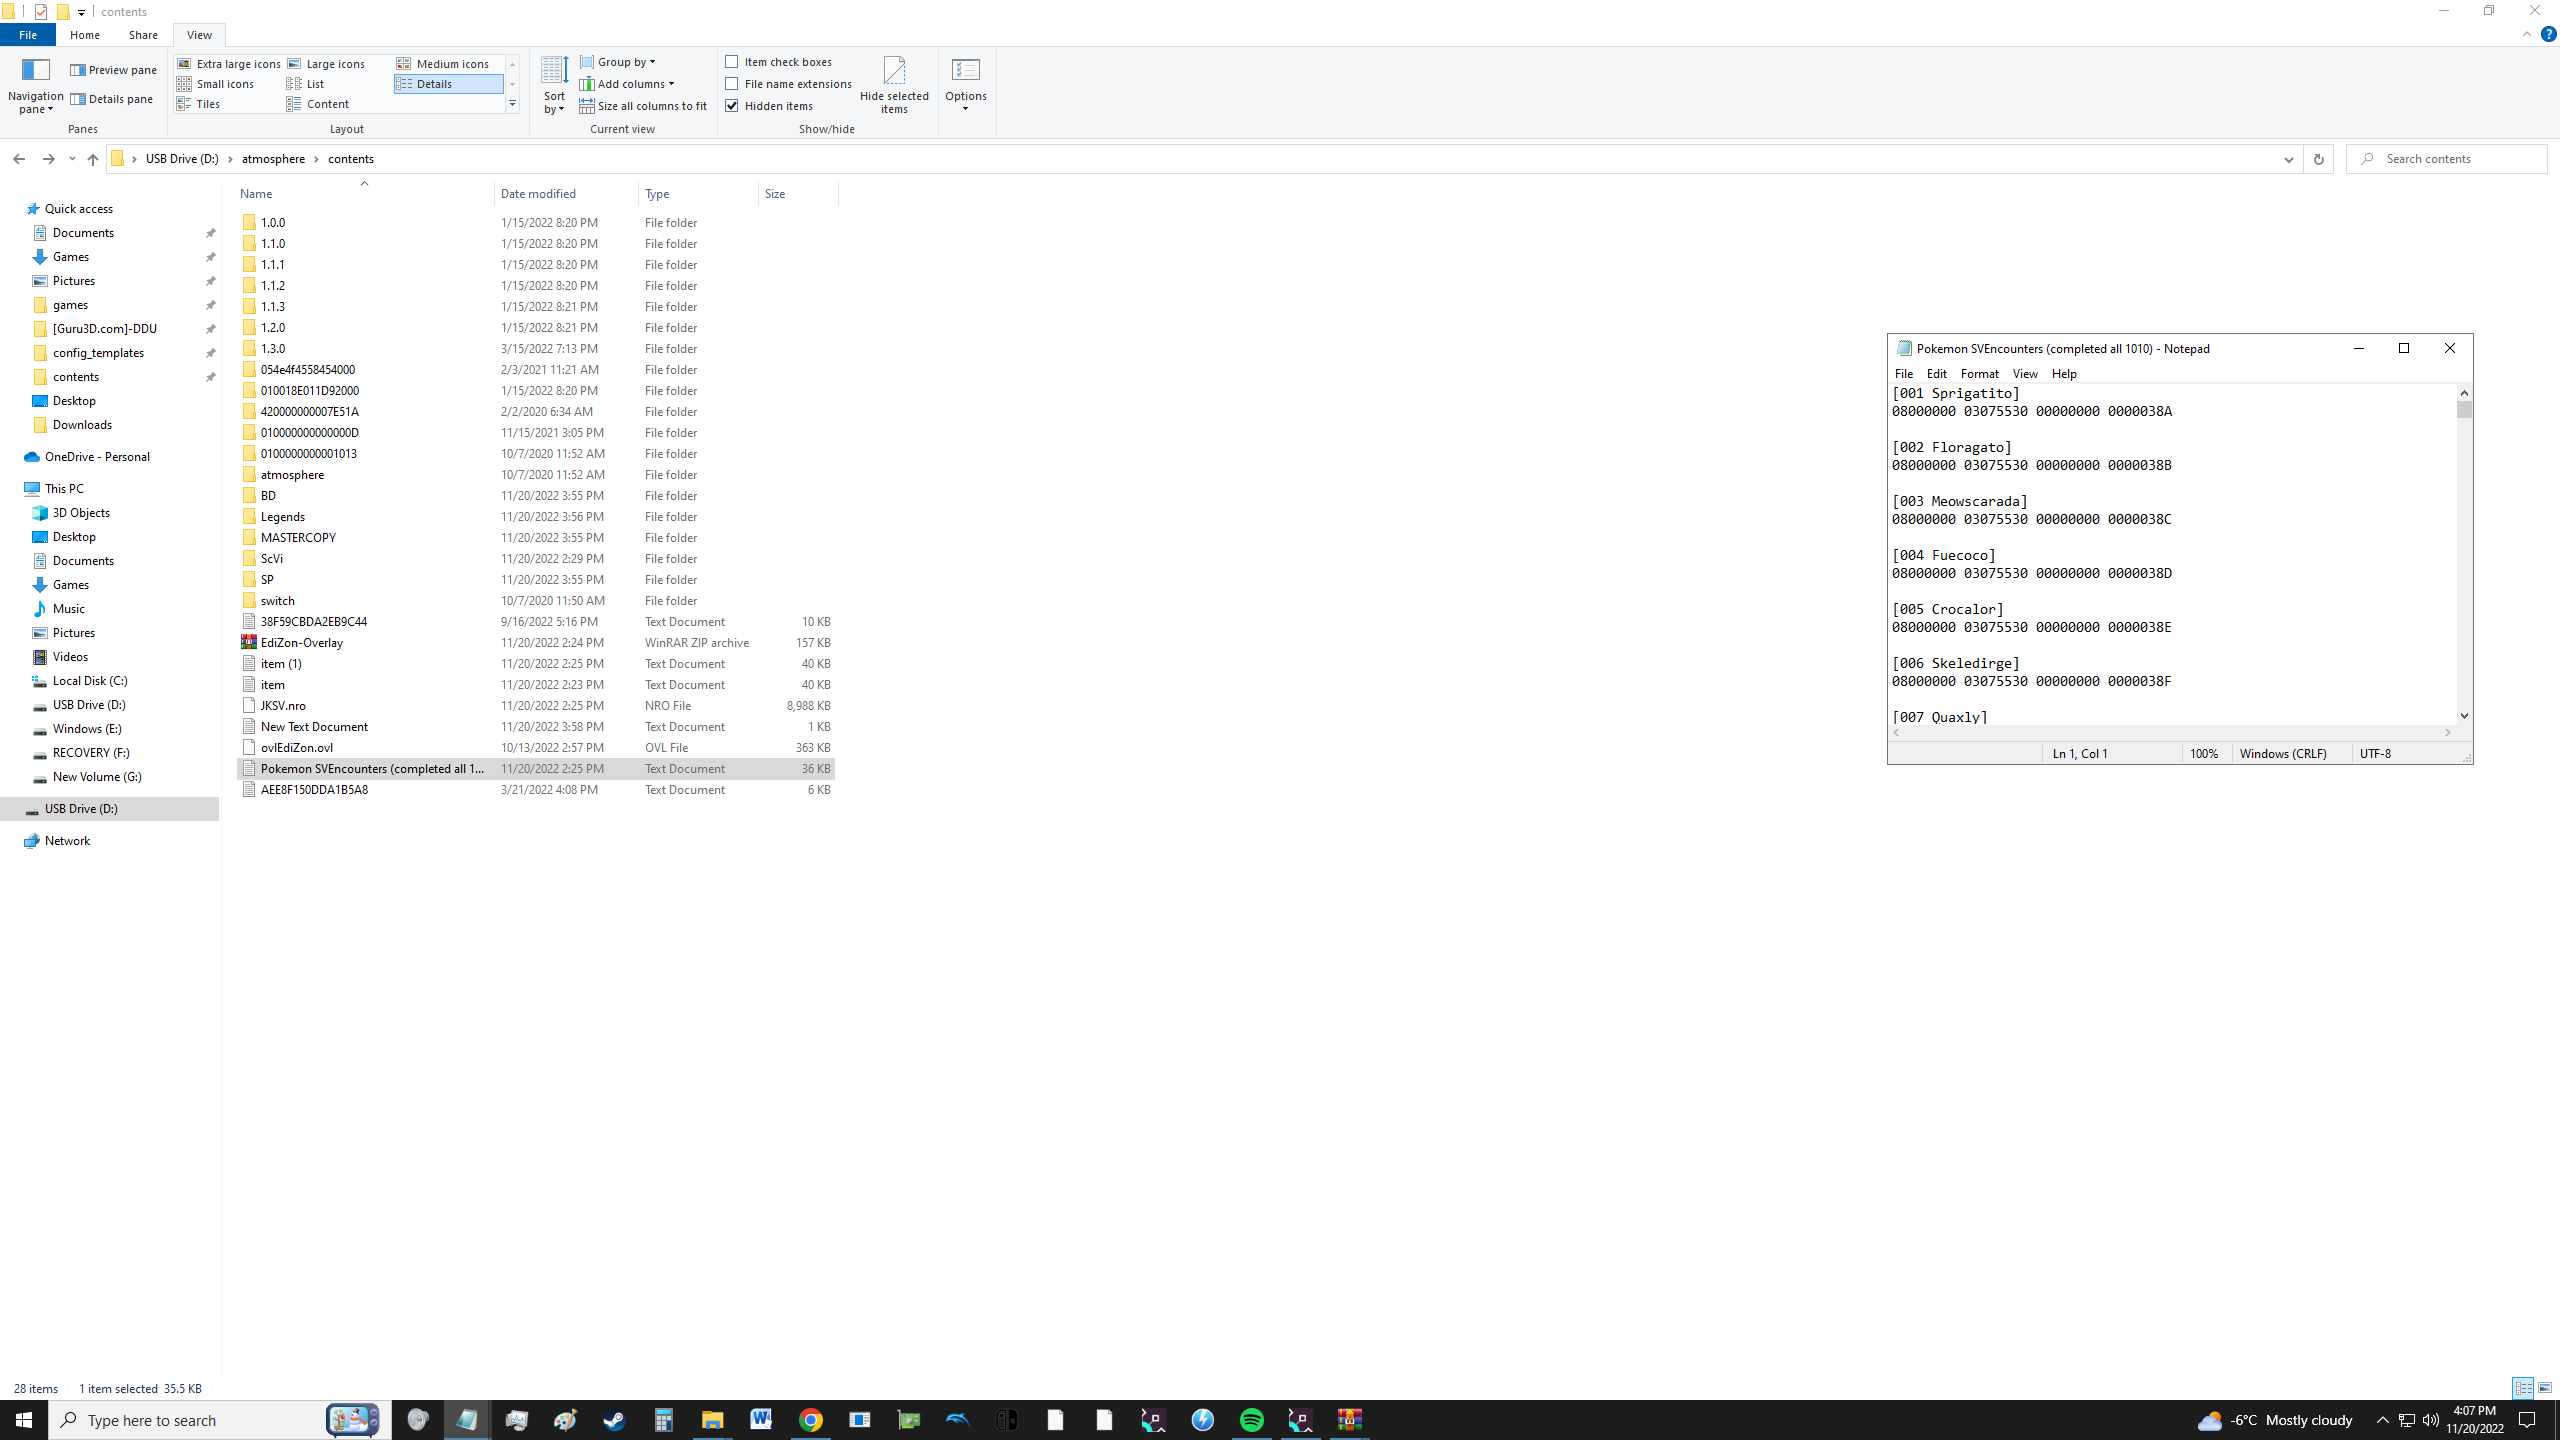Open Quick access in navigation pane

78,209
